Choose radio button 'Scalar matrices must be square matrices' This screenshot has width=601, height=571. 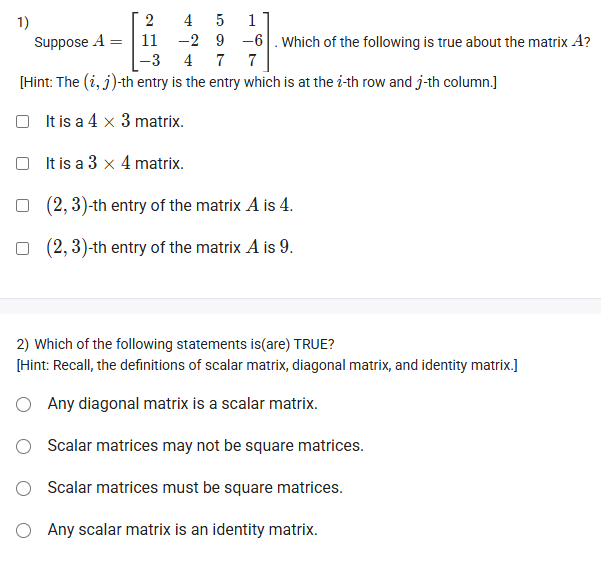pos(24,488)
